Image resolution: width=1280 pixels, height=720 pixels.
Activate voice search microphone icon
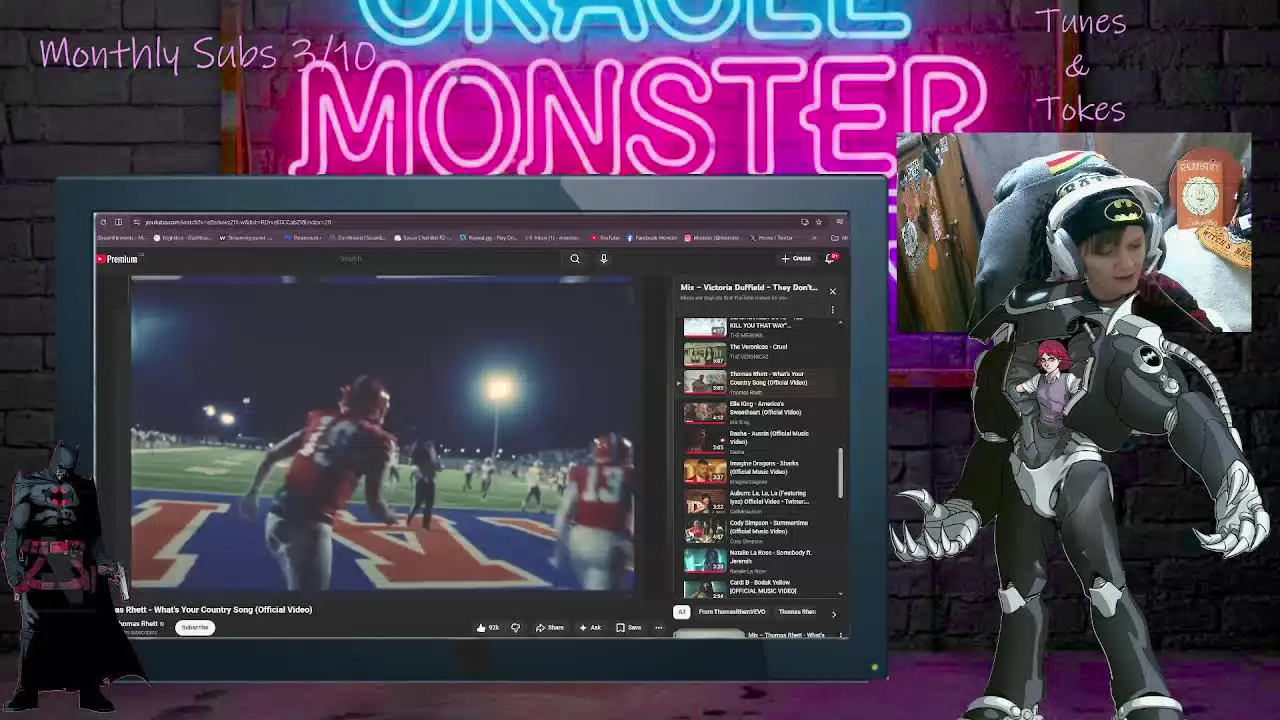point(604,259)
